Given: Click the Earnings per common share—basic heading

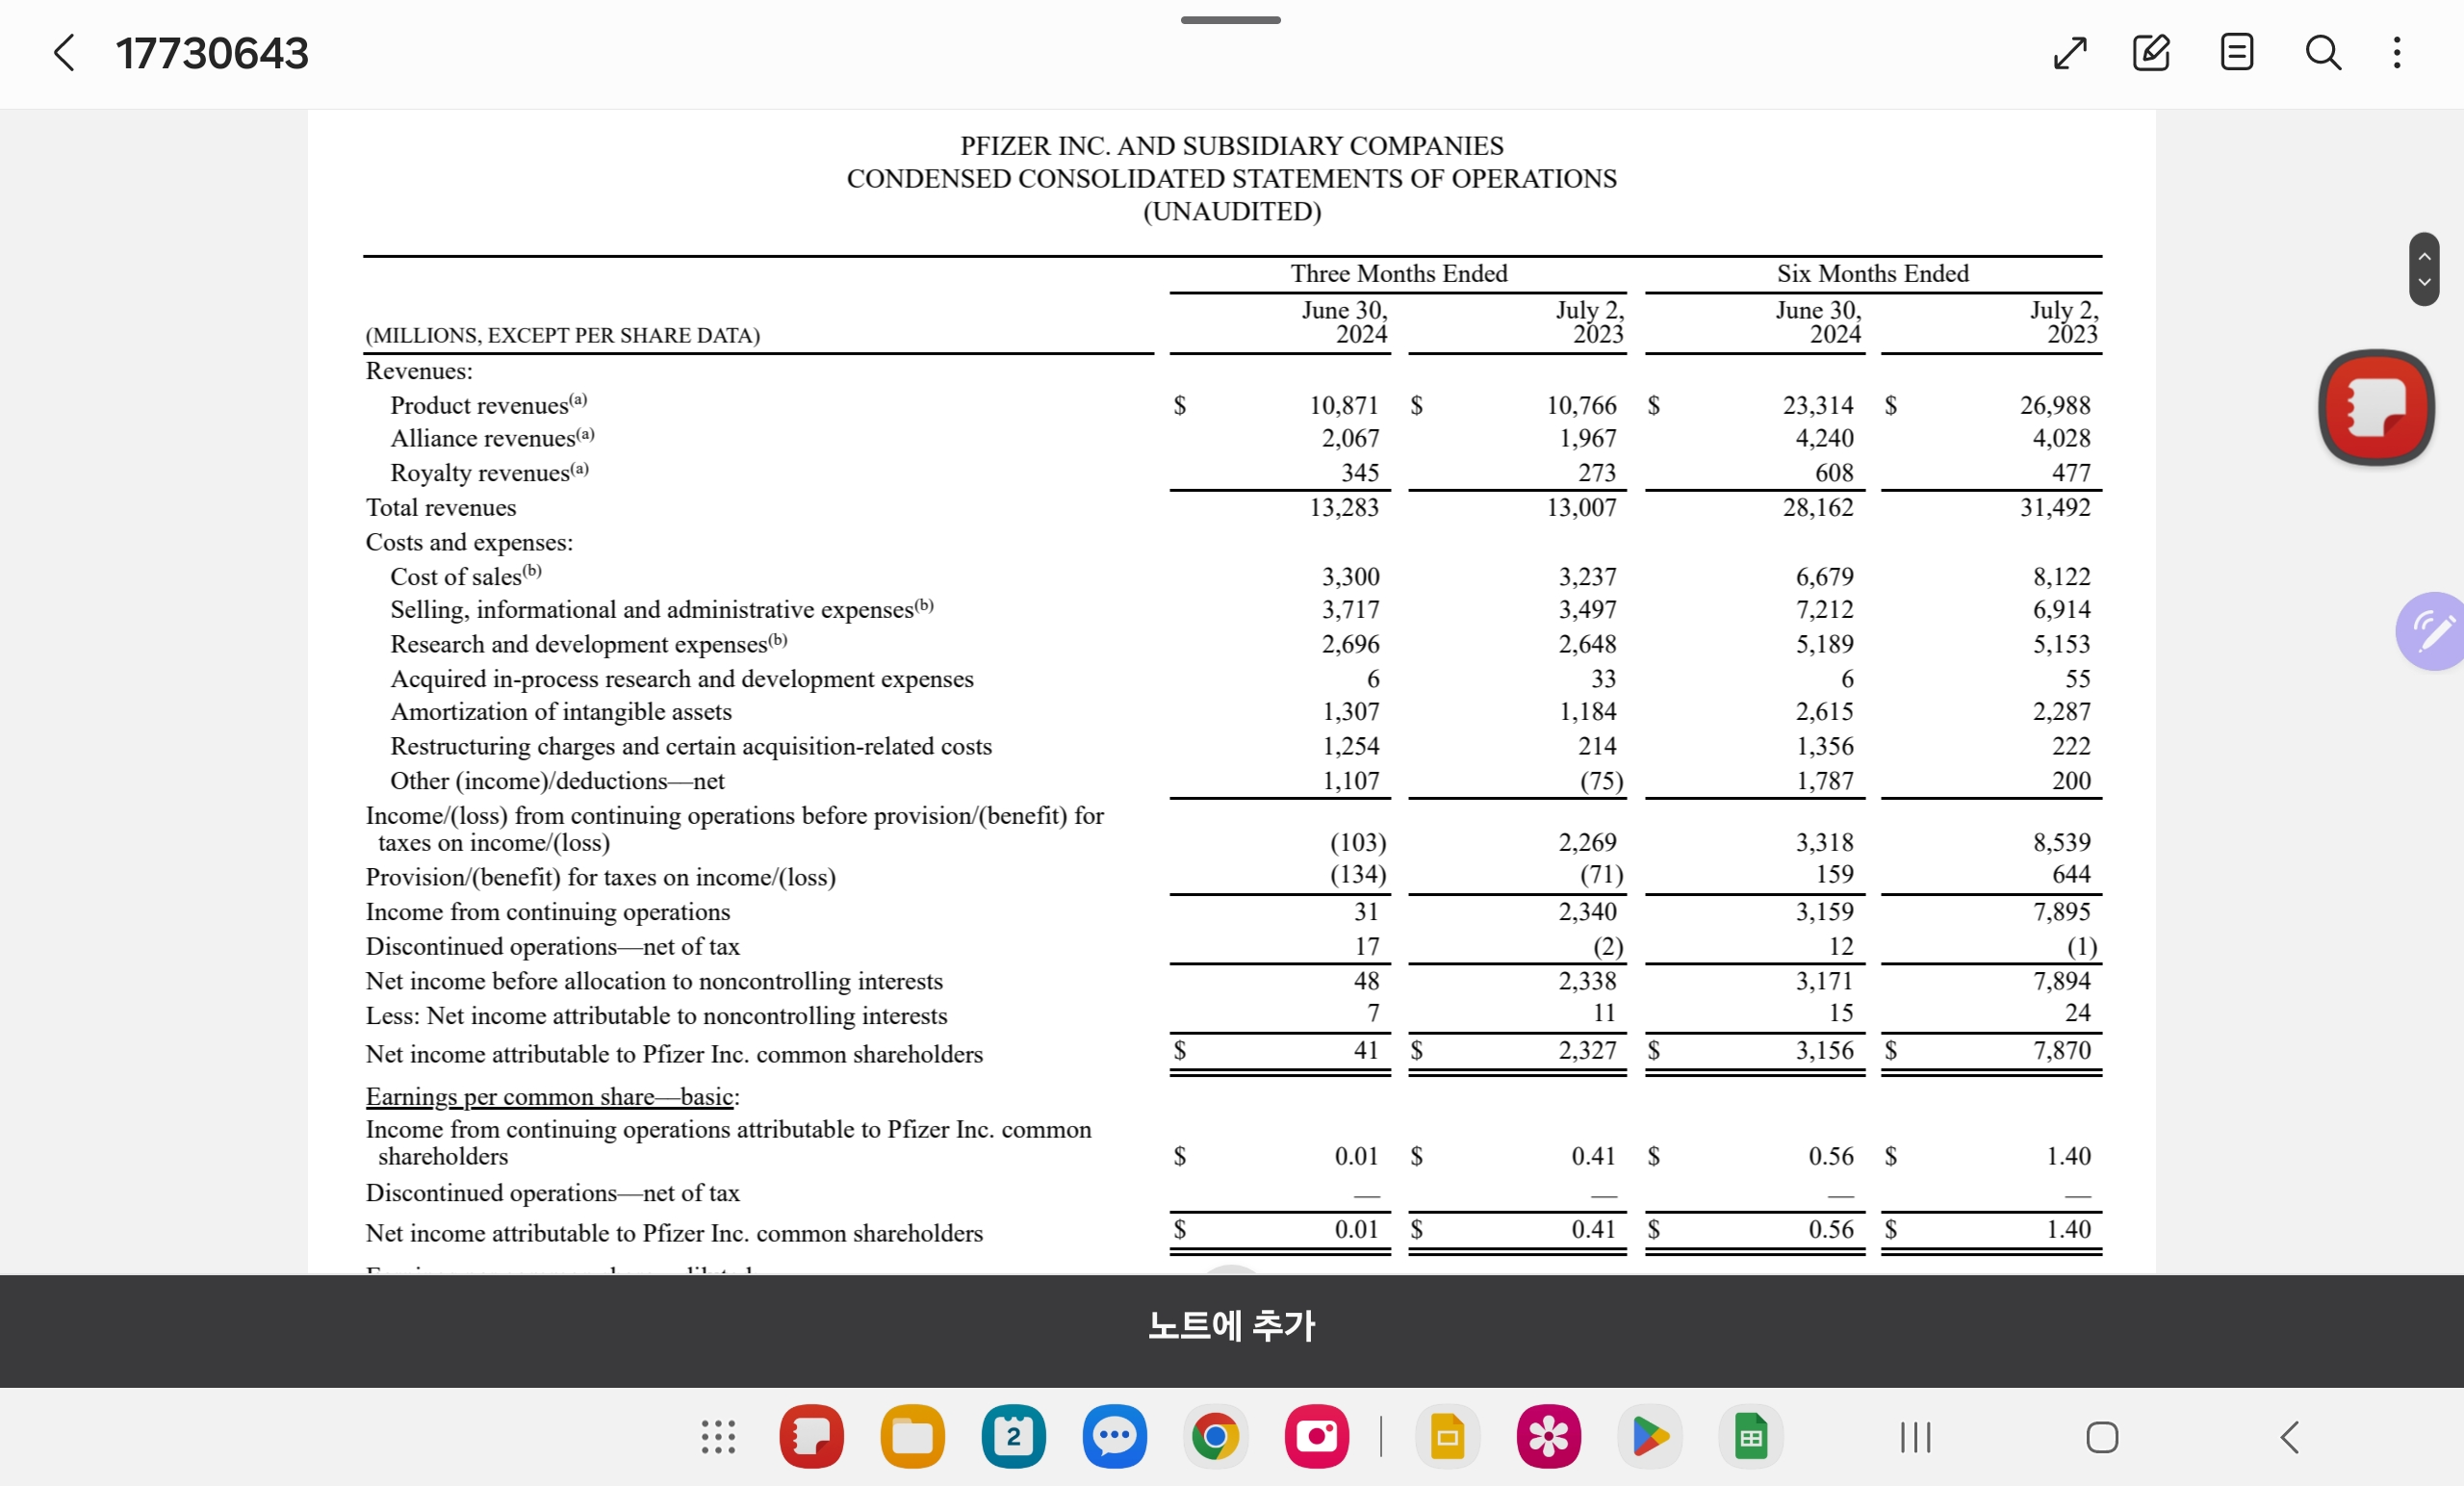Looking at the screenshot, I should (552, 1096).
